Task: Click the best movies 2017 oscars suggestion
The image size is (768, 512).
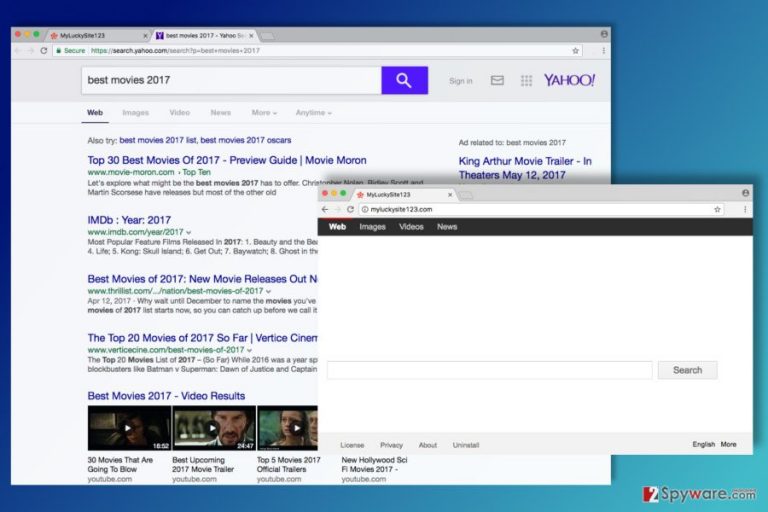Action: (246, 140)
